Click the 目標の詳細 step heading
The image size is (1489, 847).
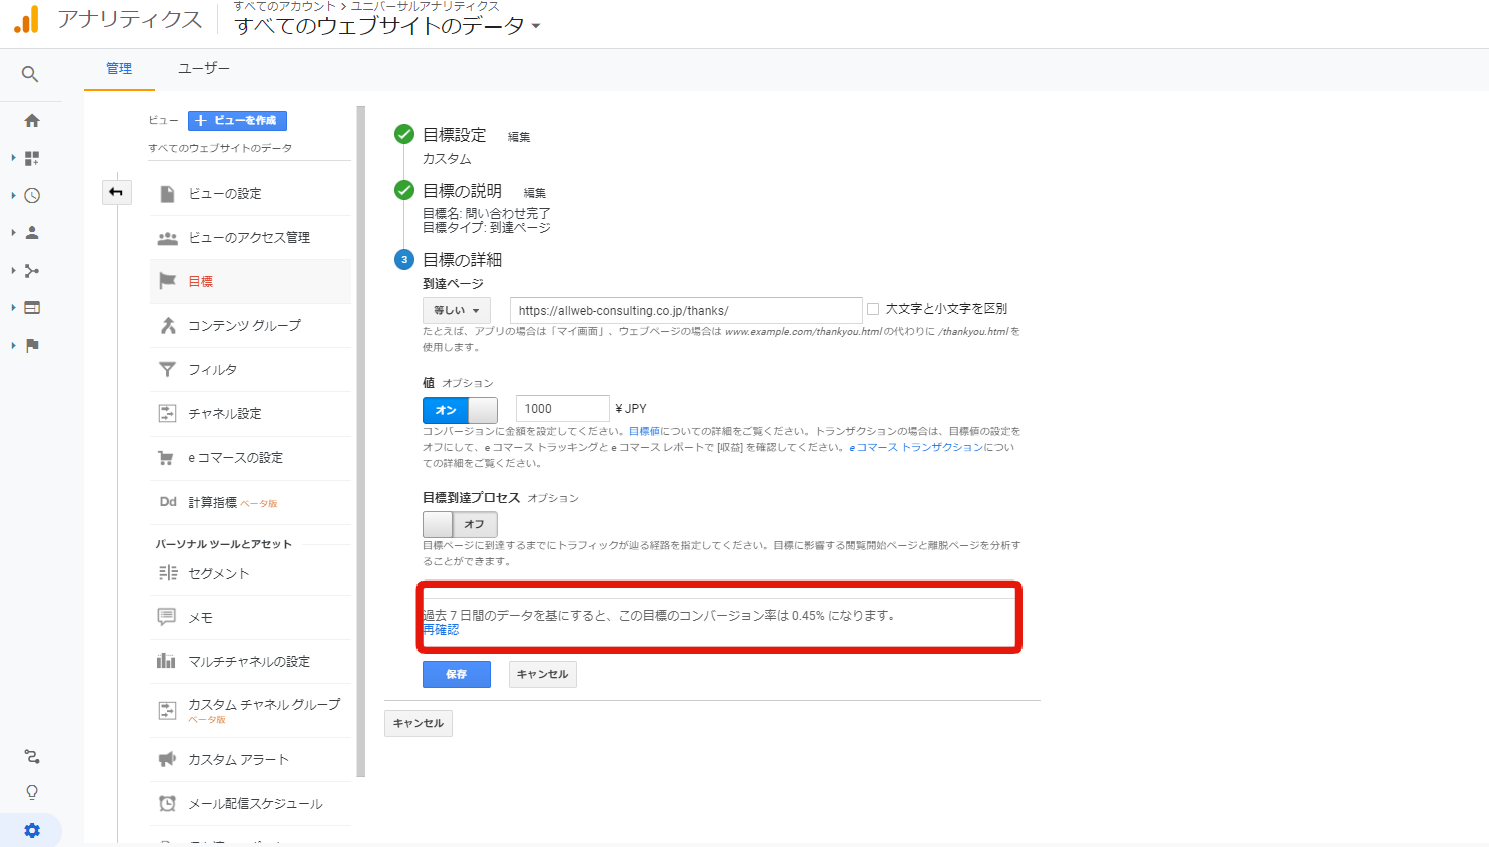click(463, 260)
